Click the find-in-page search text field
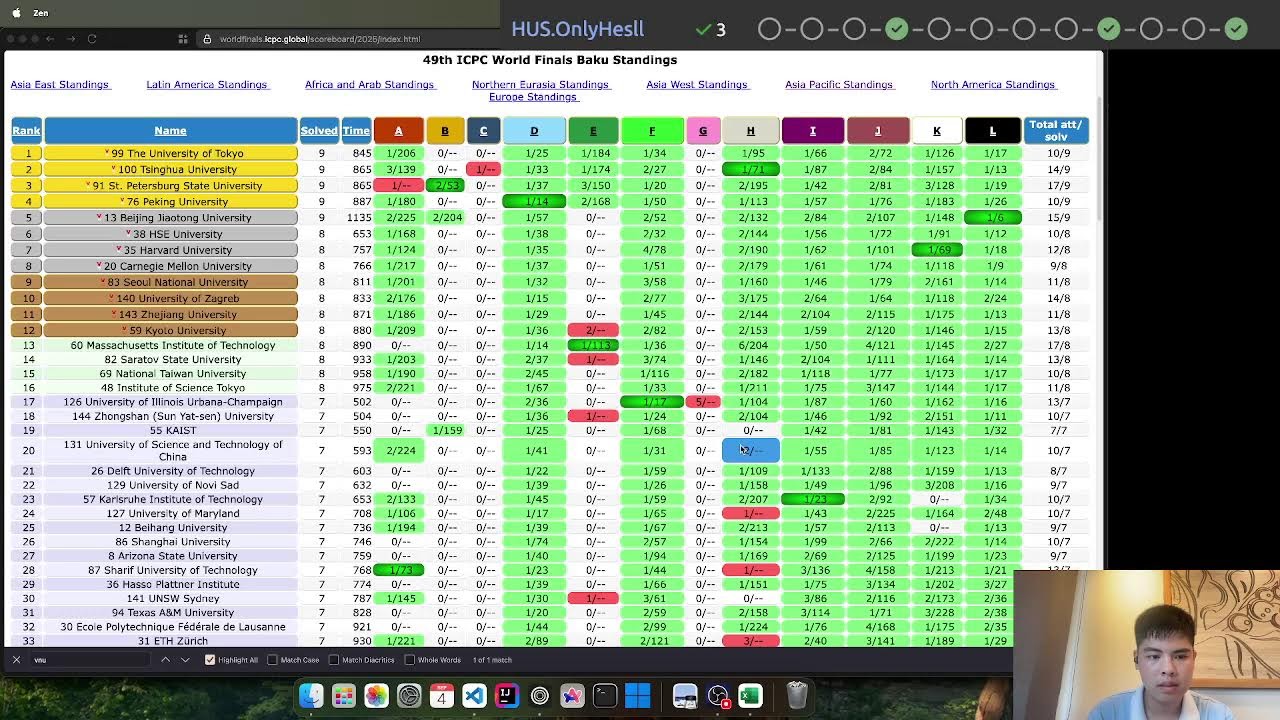This screenshot has width=1280, height=720. click(x=90, y=660)
